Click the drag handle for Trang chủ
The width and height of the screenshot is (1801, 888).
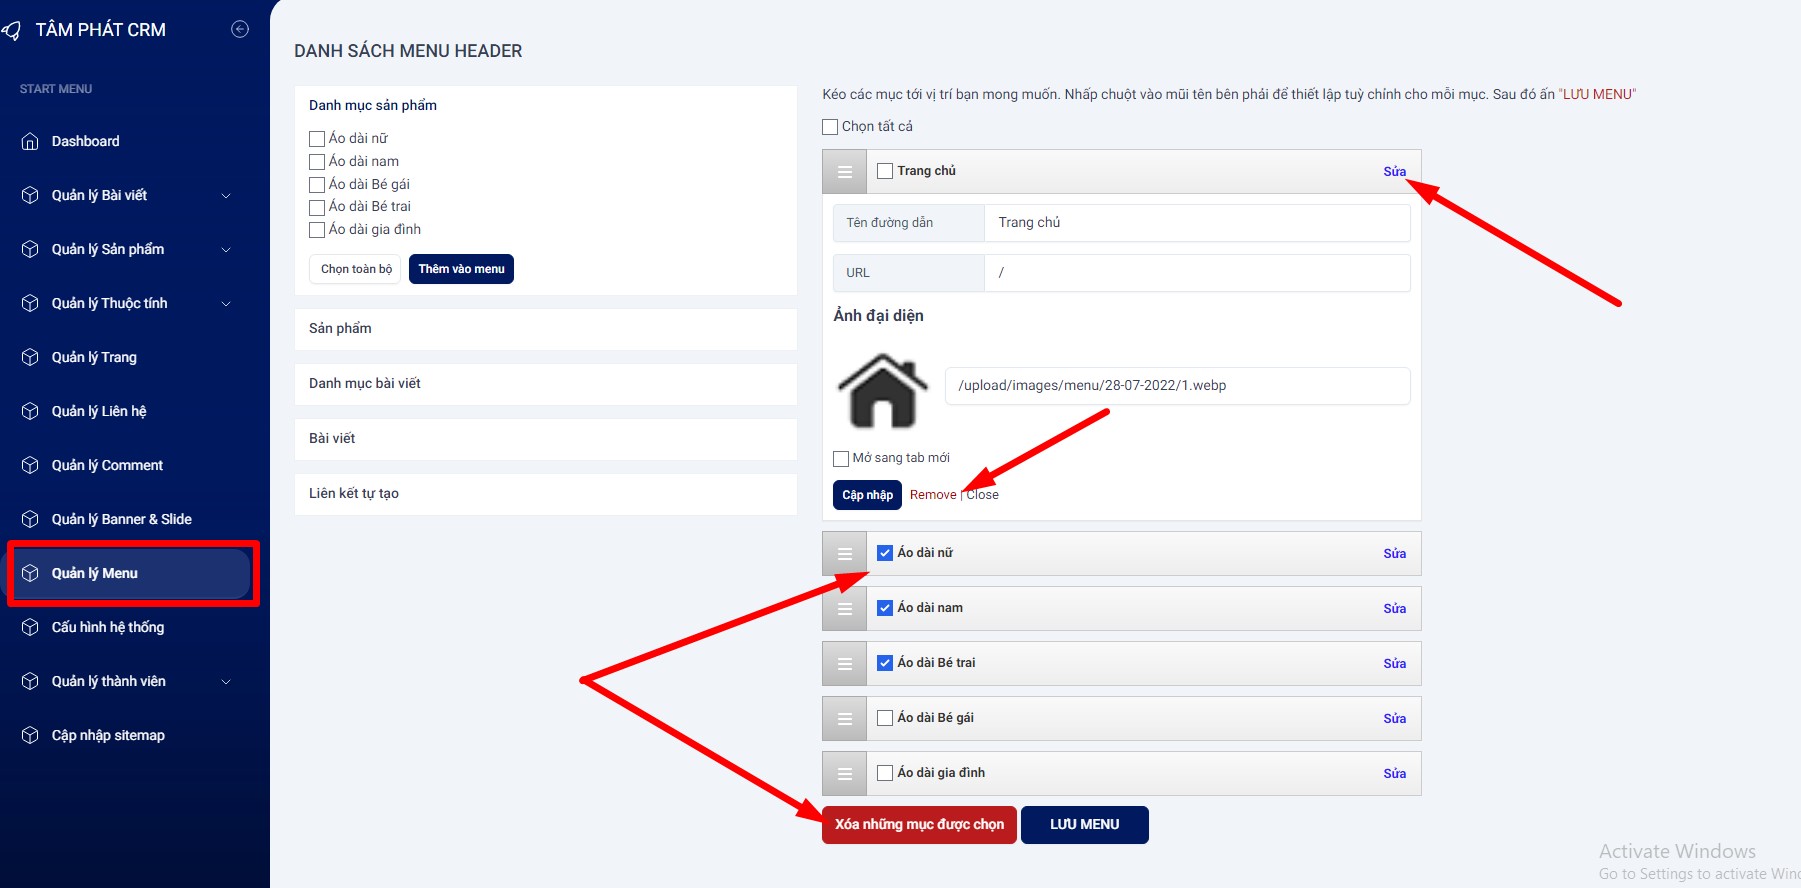coord(845,172)
